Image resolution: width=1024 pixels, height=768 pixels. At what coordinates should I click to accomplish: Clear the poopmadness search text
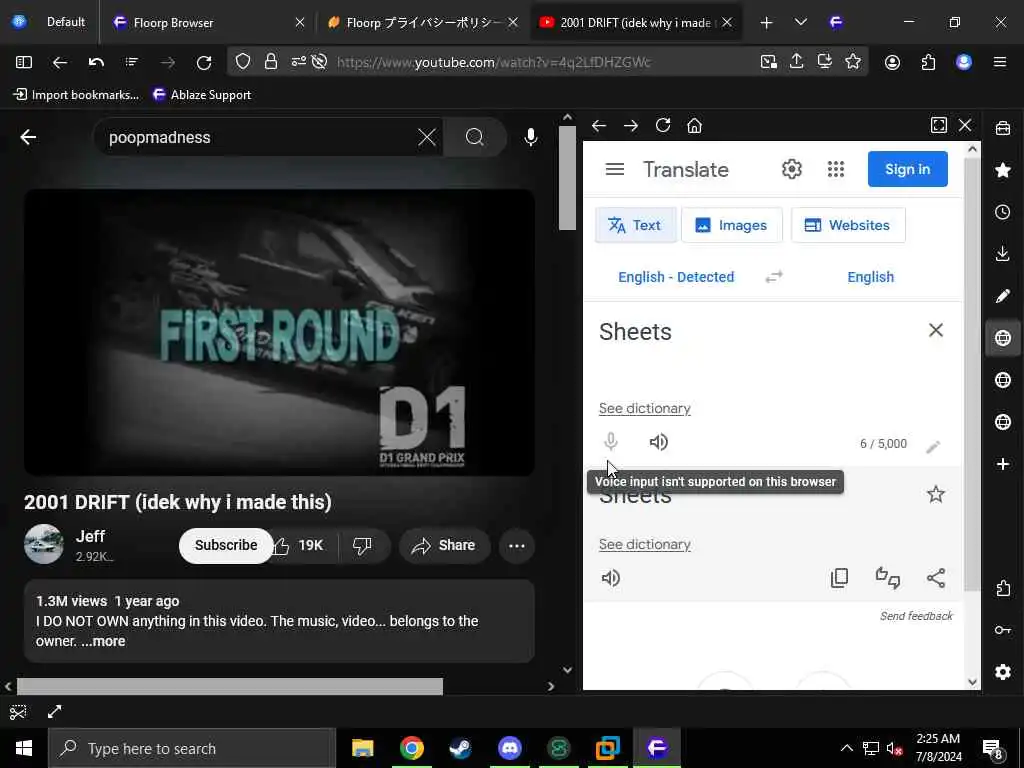click(426, 137)
